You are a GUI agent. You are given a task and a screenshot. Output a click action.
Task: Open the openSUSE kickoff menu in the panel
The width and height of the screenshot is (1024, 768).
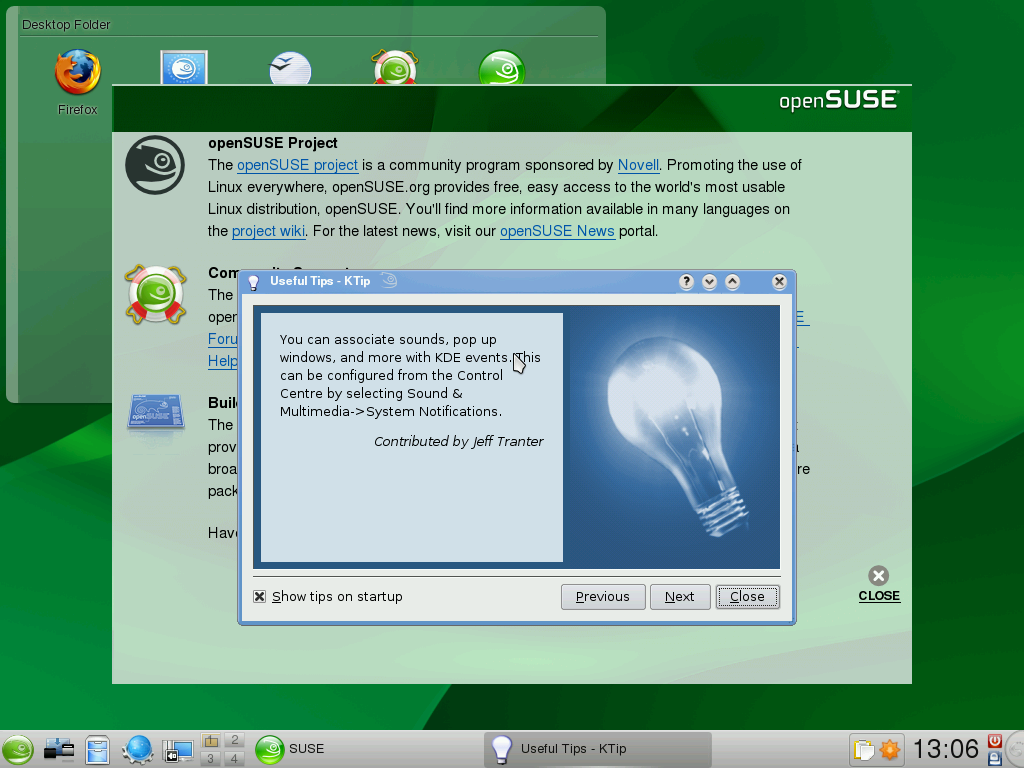tap(18, 749)
